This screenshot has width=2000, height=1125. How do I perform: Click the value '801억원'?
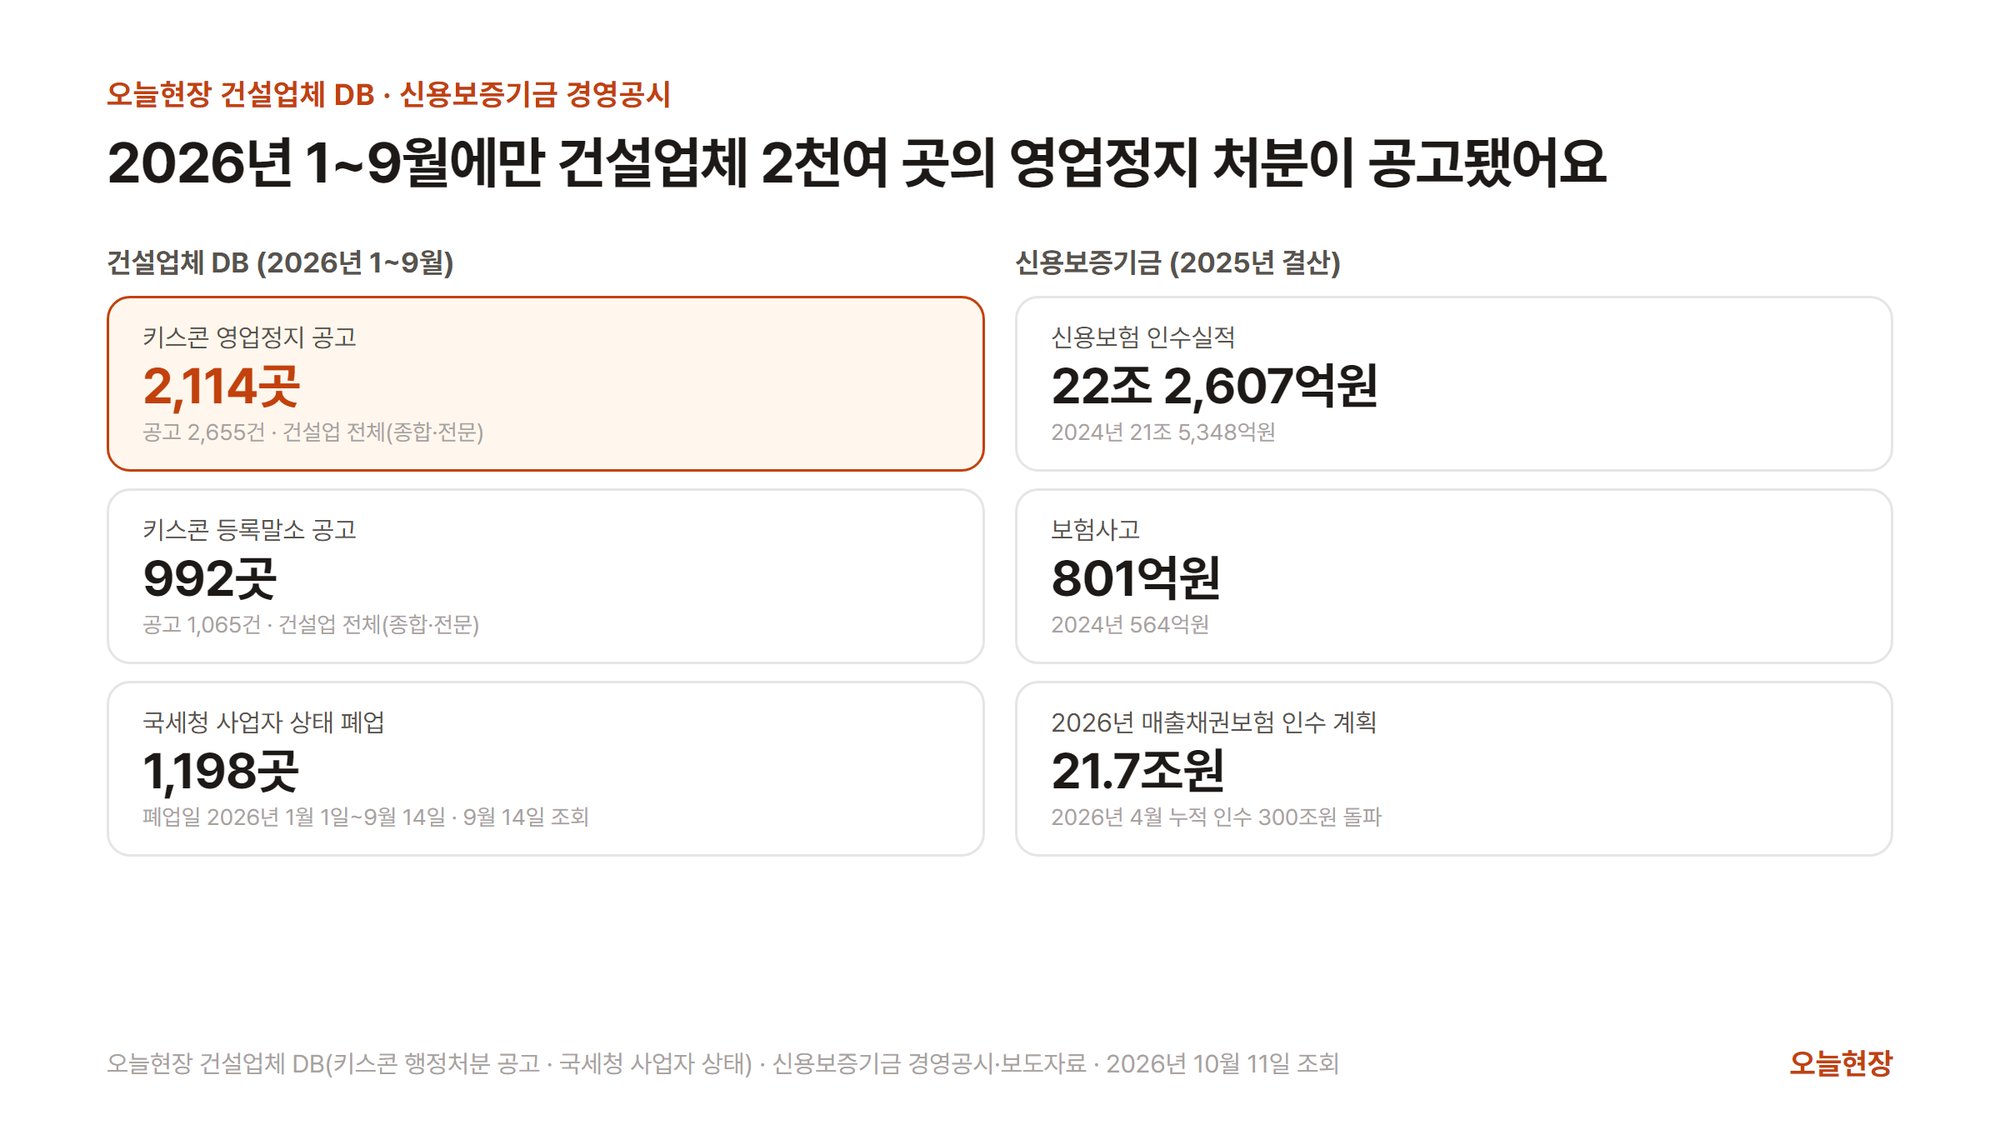click(1135, 578)
